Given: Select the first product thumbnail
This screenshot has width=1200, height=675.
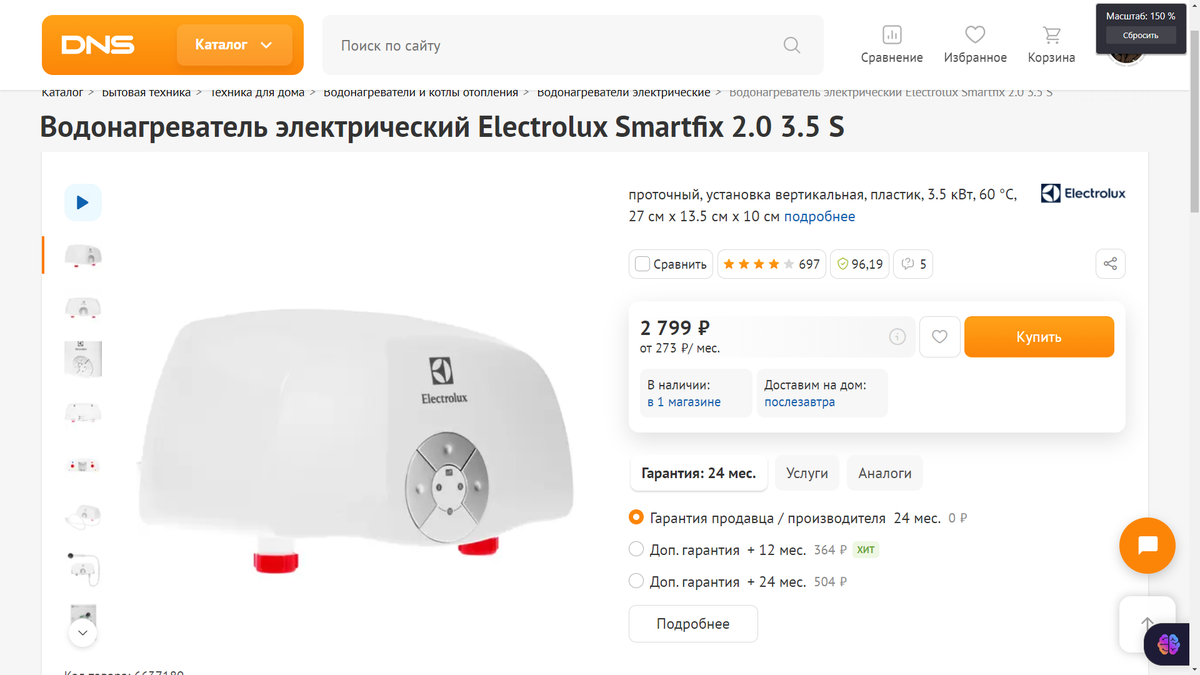Looking at the screenshot, I should (x=82, y=255).
